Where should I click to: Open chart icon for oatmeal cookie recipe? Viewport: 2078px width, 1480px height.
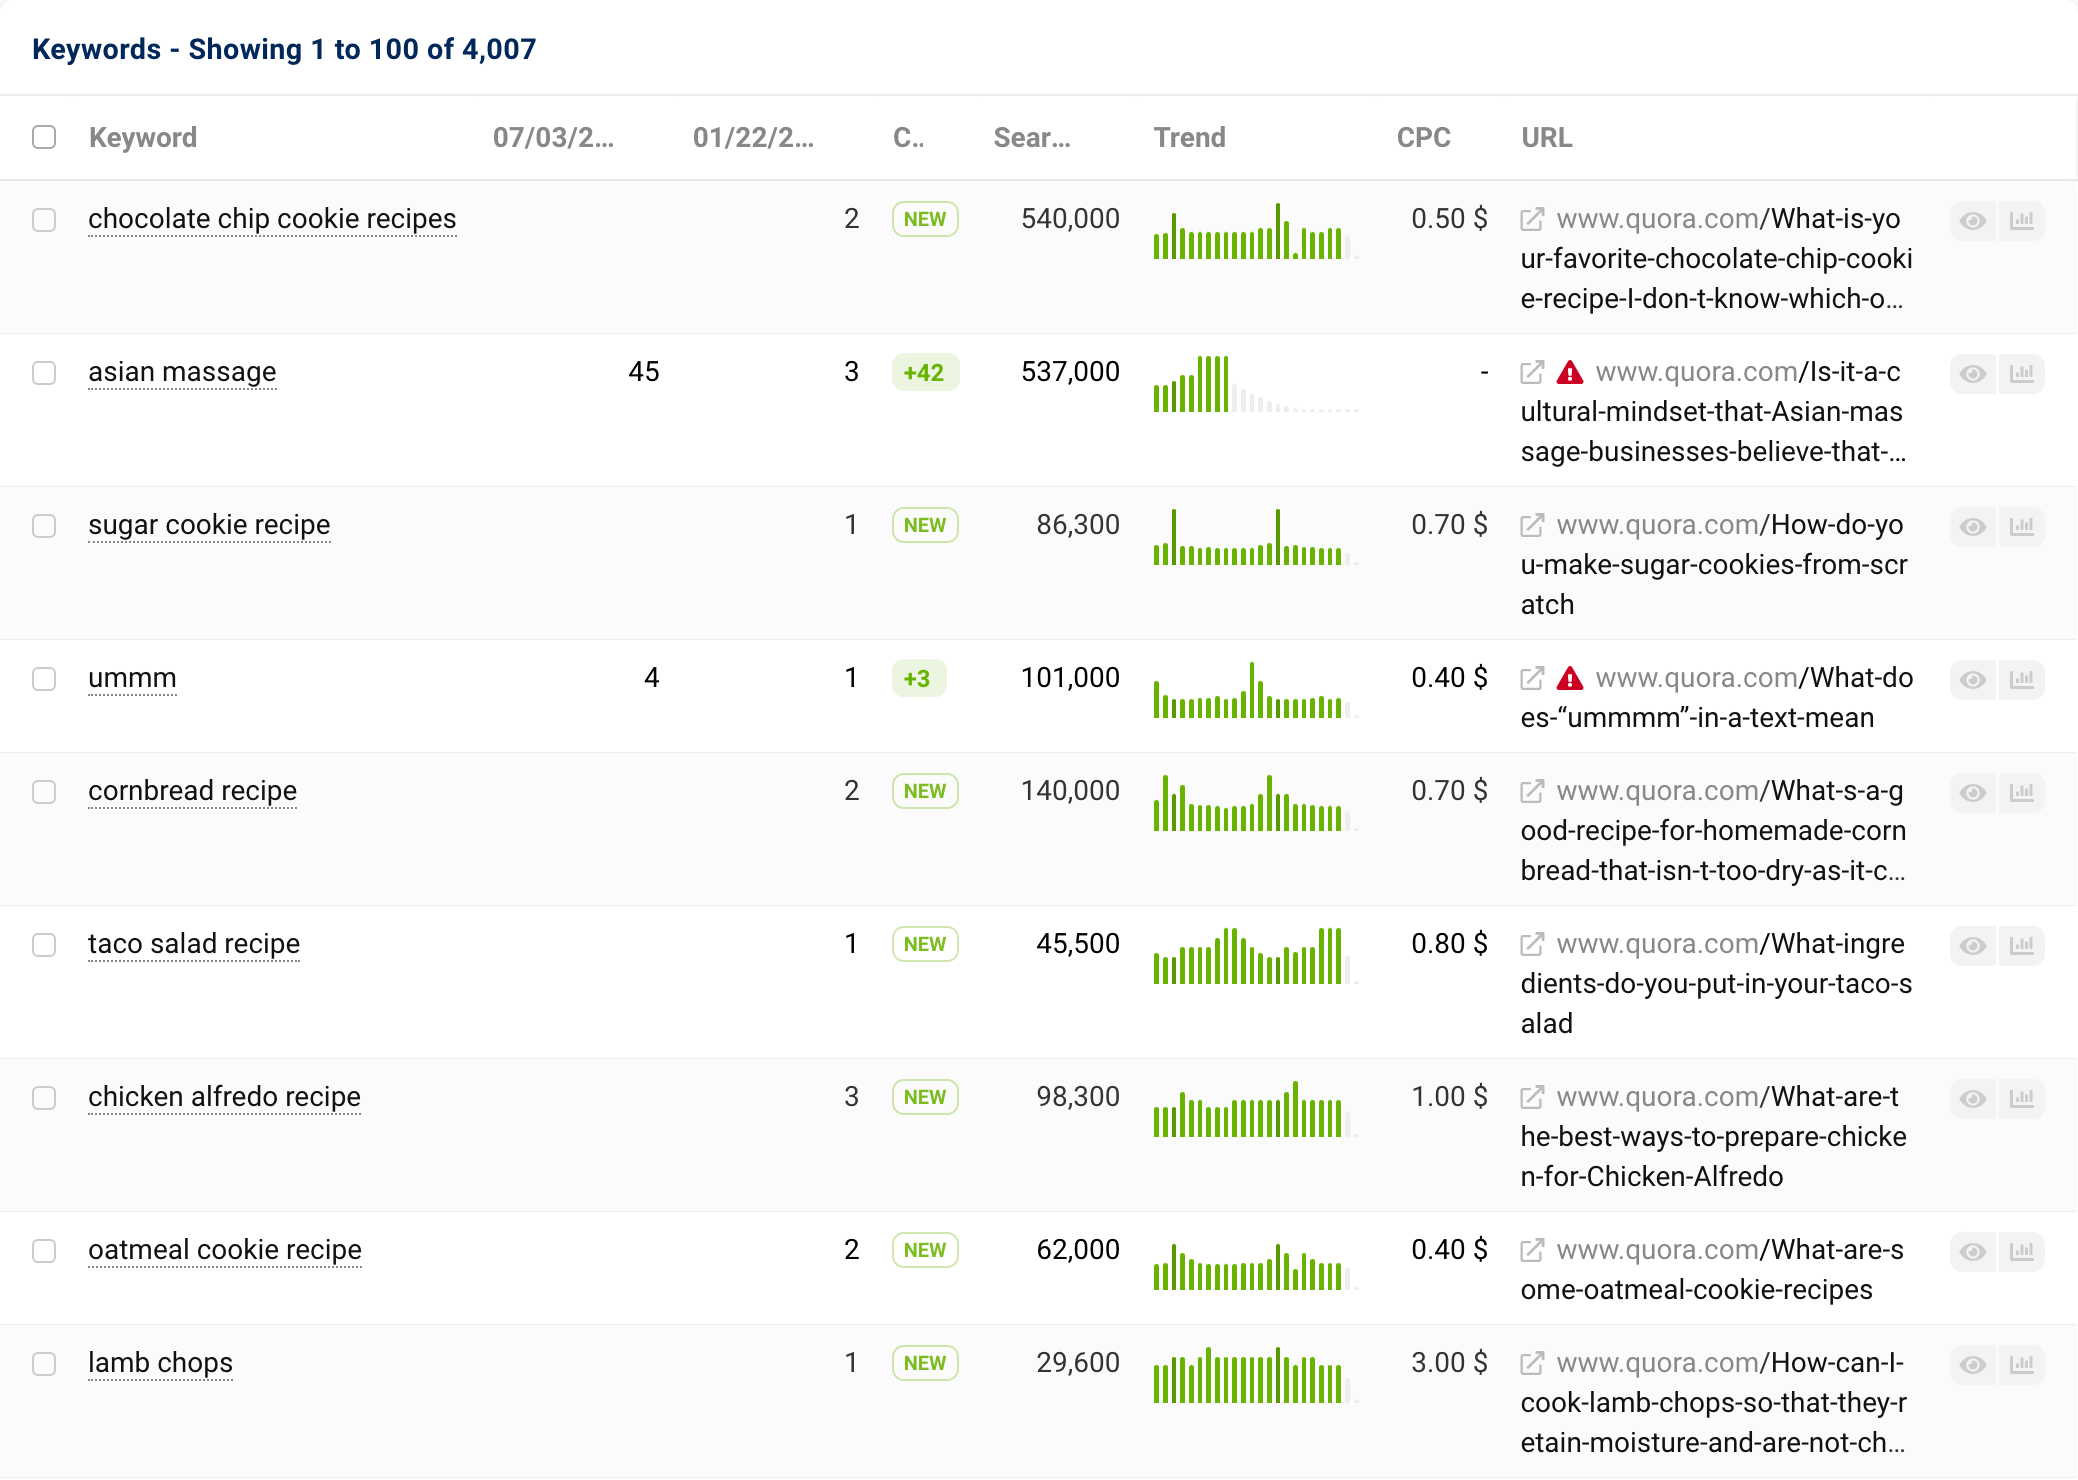coord(2022,1251)
